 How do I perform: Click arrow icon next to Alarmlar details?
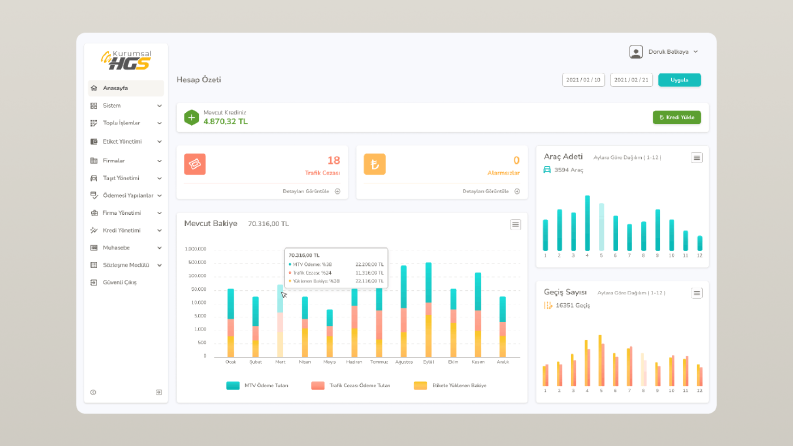pos(517,191)
